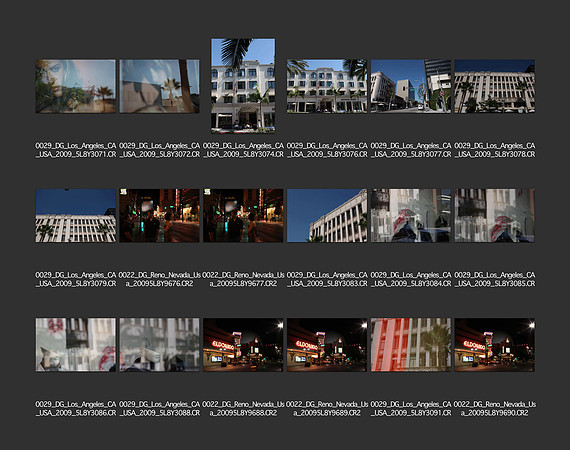
Task: Select Eldorado night thumbnail 5L8Y9689
Action: click(x=327, y=345)
